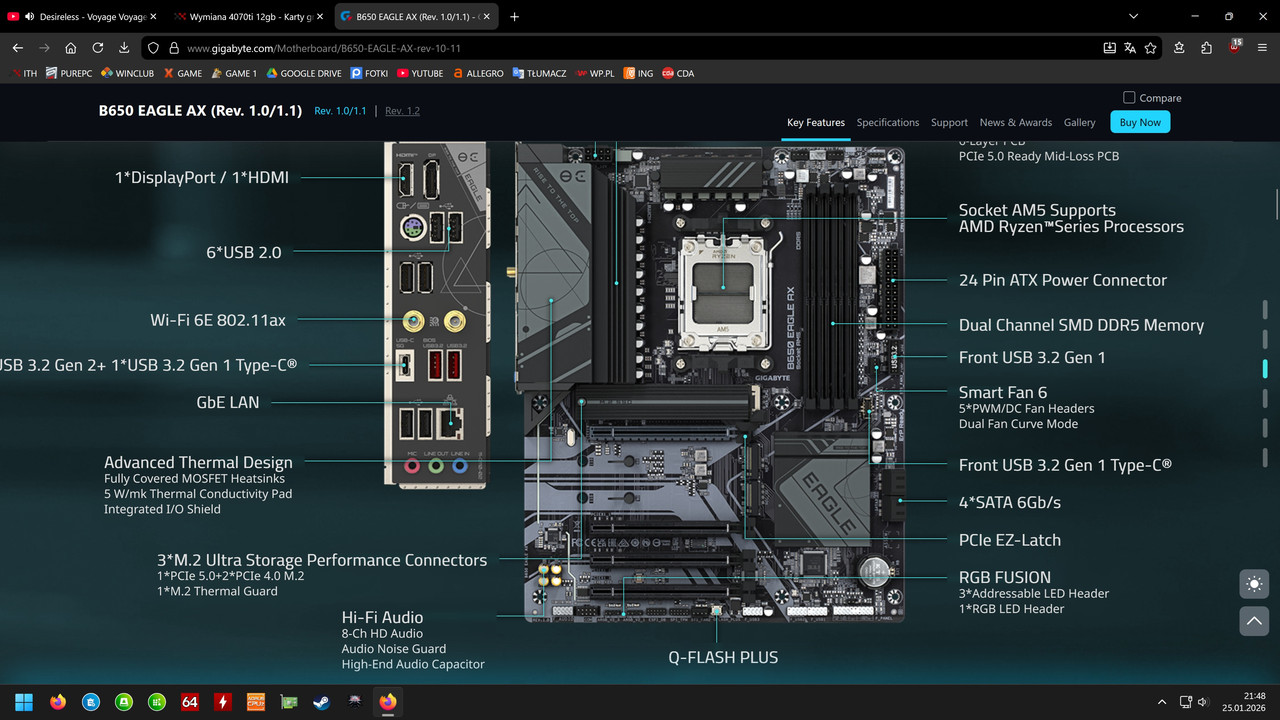Click the tracking protection shield icon
Screen dimensions: 1280x720
tap(153, 48)
